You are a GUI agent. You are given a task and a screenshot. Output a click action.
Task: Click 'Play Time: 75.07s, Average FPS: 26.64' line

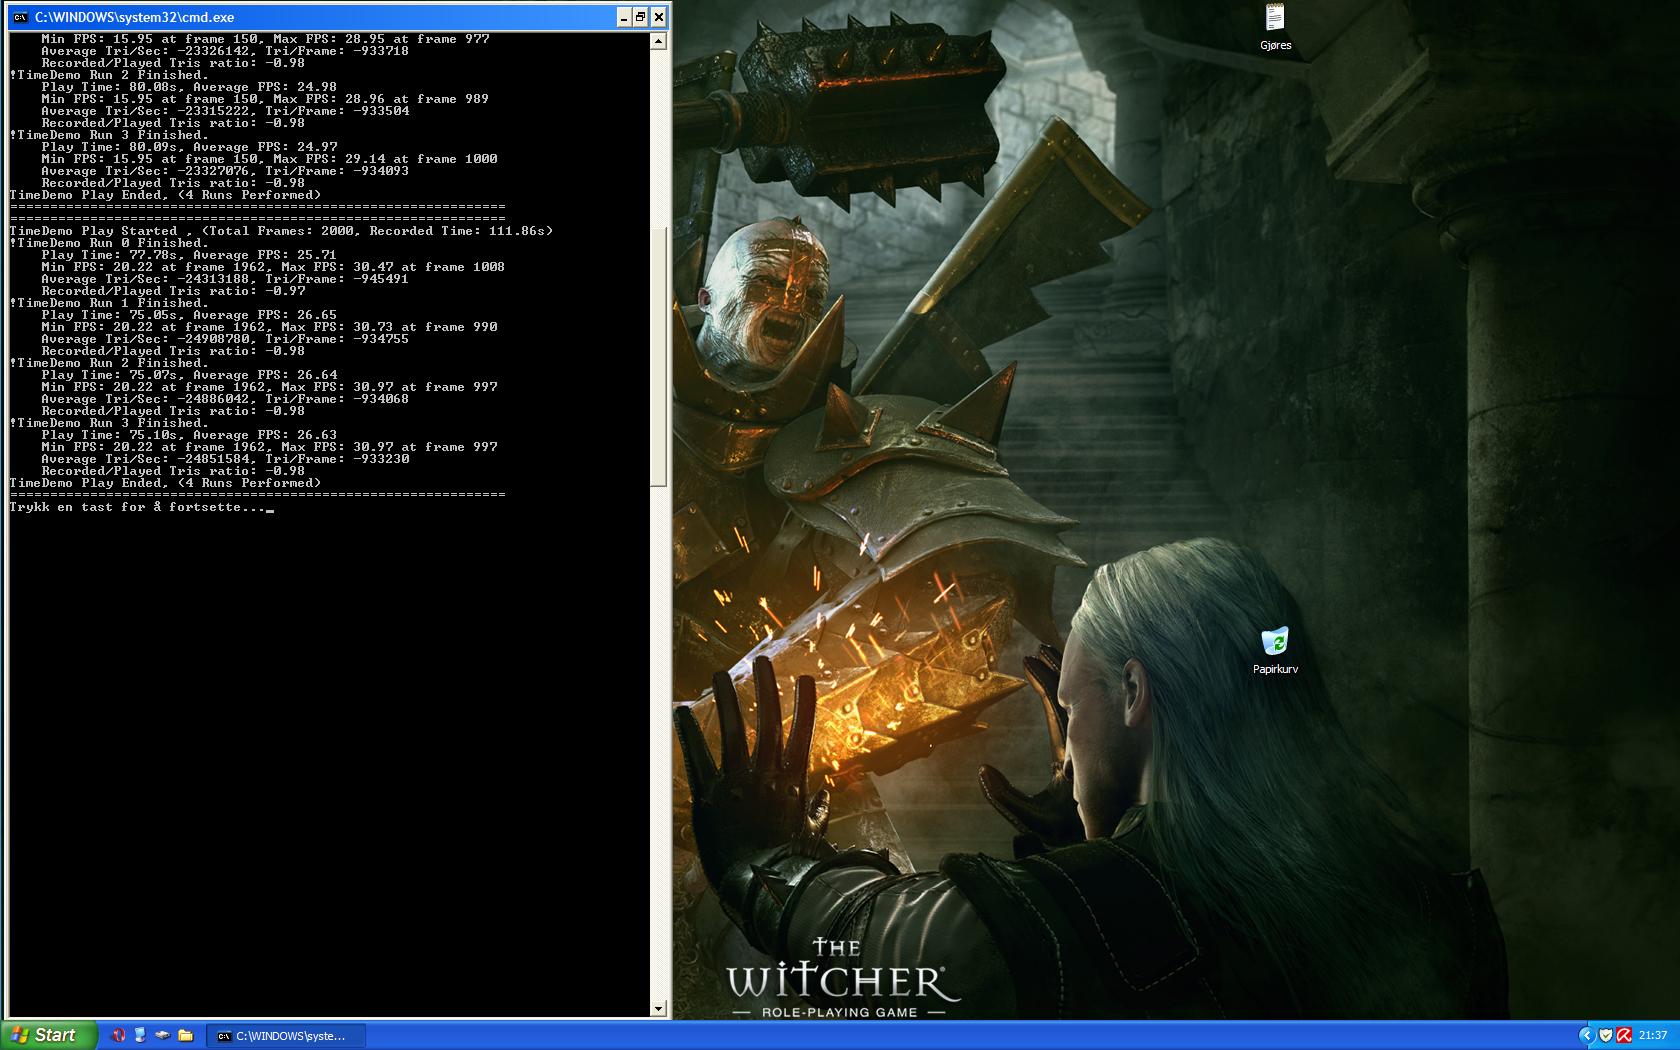coord(189,375)
